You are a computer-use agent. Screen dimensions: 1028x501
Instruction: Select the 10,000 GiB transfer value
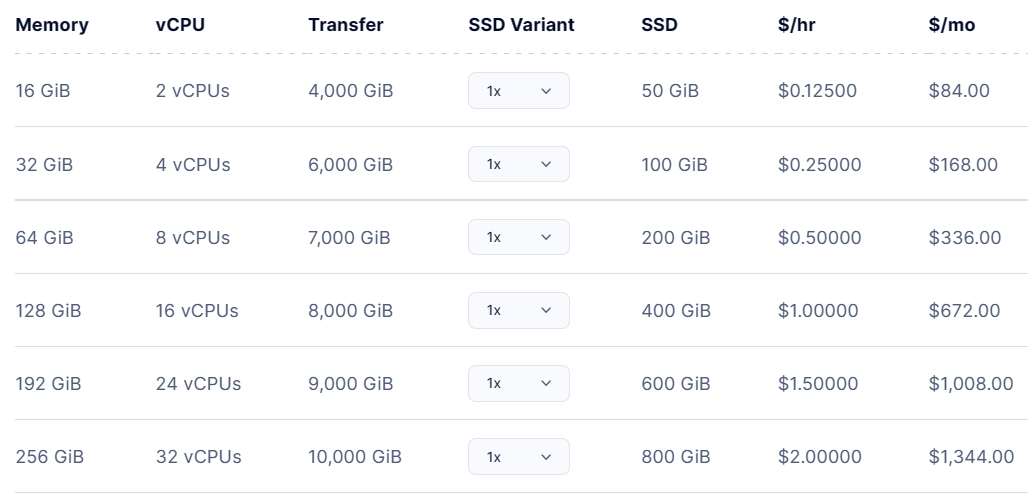click(354, 457)
